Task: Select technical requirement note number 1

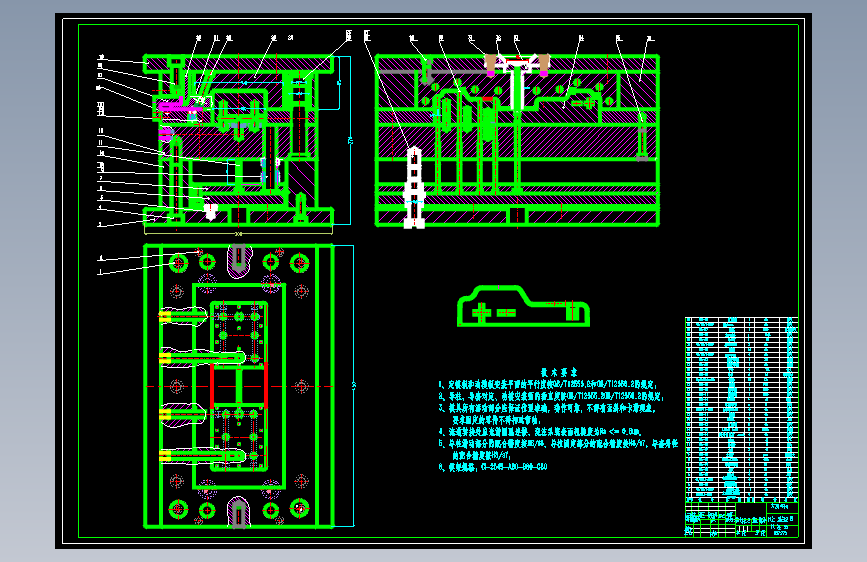Action: click(547, 384)
